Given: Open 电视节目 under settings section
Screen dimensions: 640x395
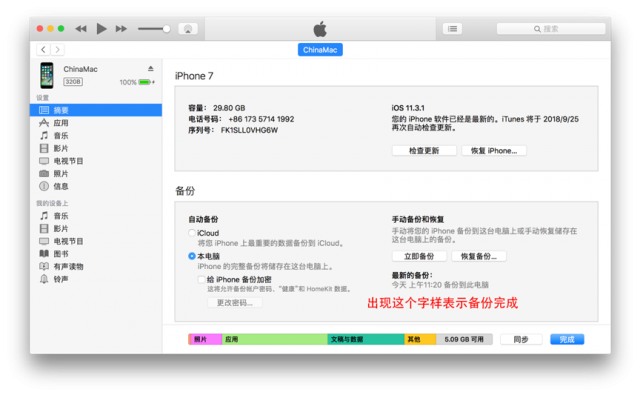Looking at the screenshot, I should (x=96, y=161).
